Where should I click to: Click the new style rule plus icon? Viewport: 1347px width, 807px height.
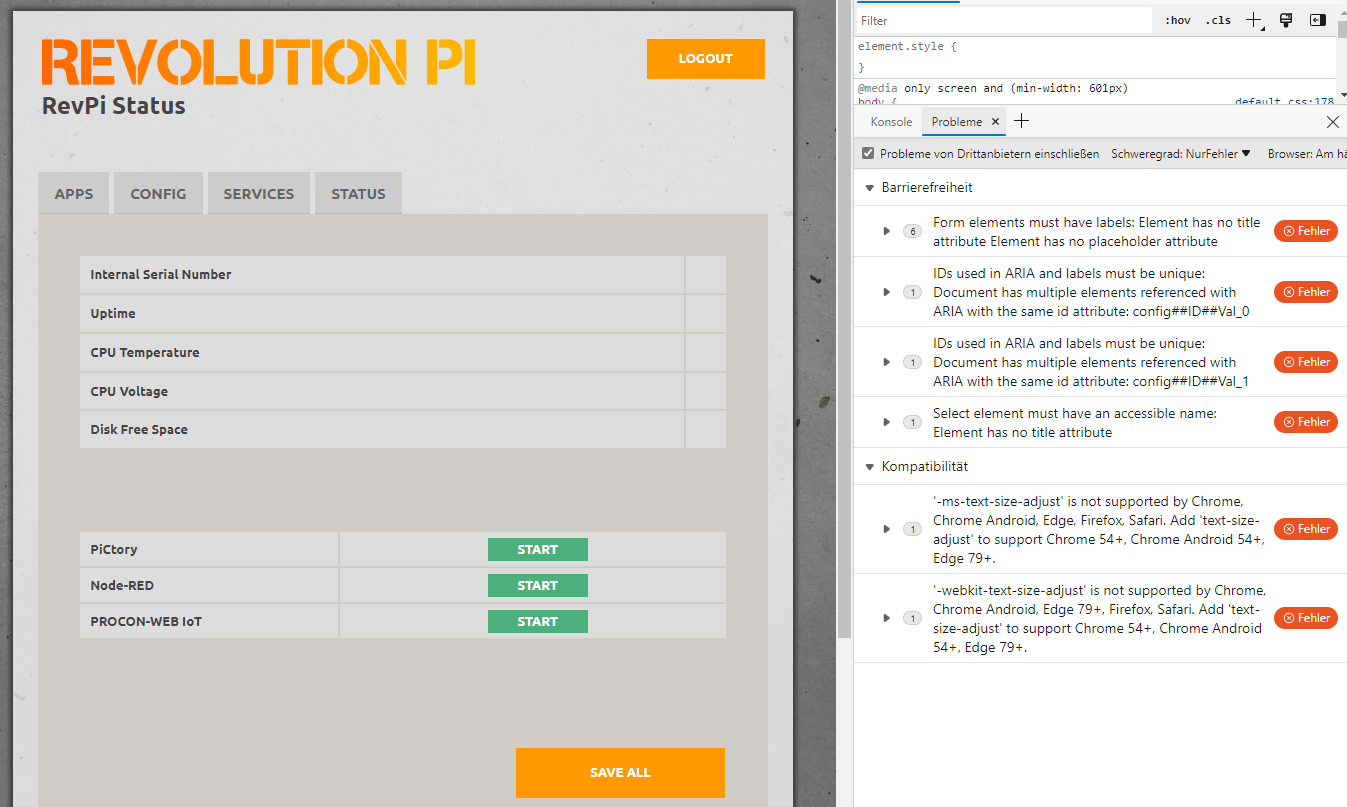tap(1255, 20)
